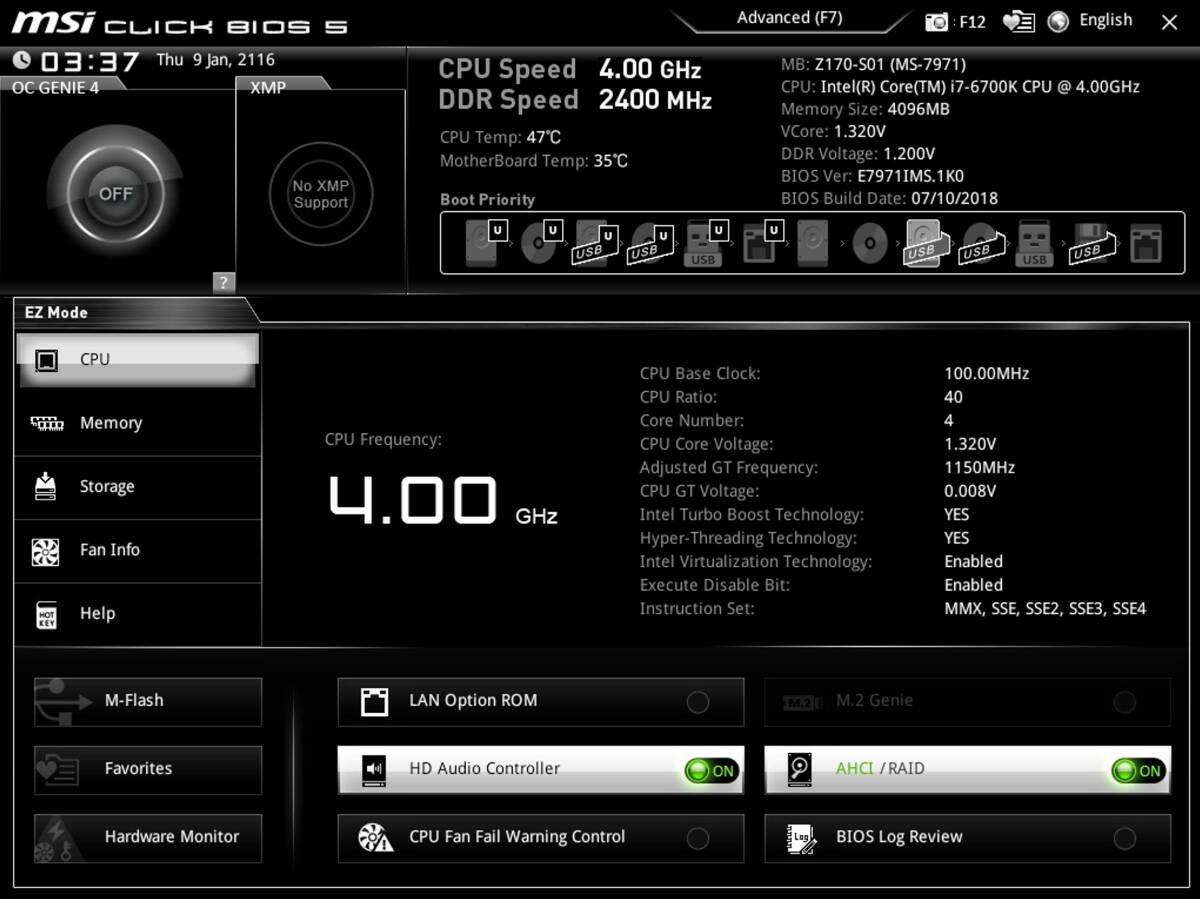The image size is (1200, 899).
Task: Take a screenshot with the F12 camera icon
Action: 937,21
